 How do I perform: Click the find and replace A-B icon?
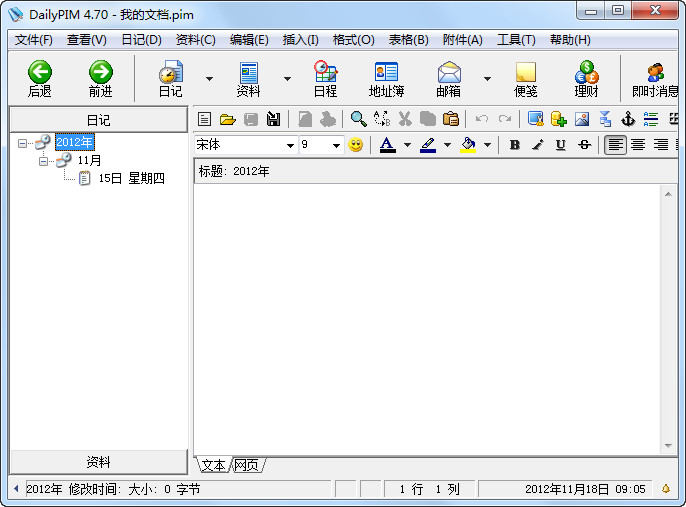[x=382, y=119]
